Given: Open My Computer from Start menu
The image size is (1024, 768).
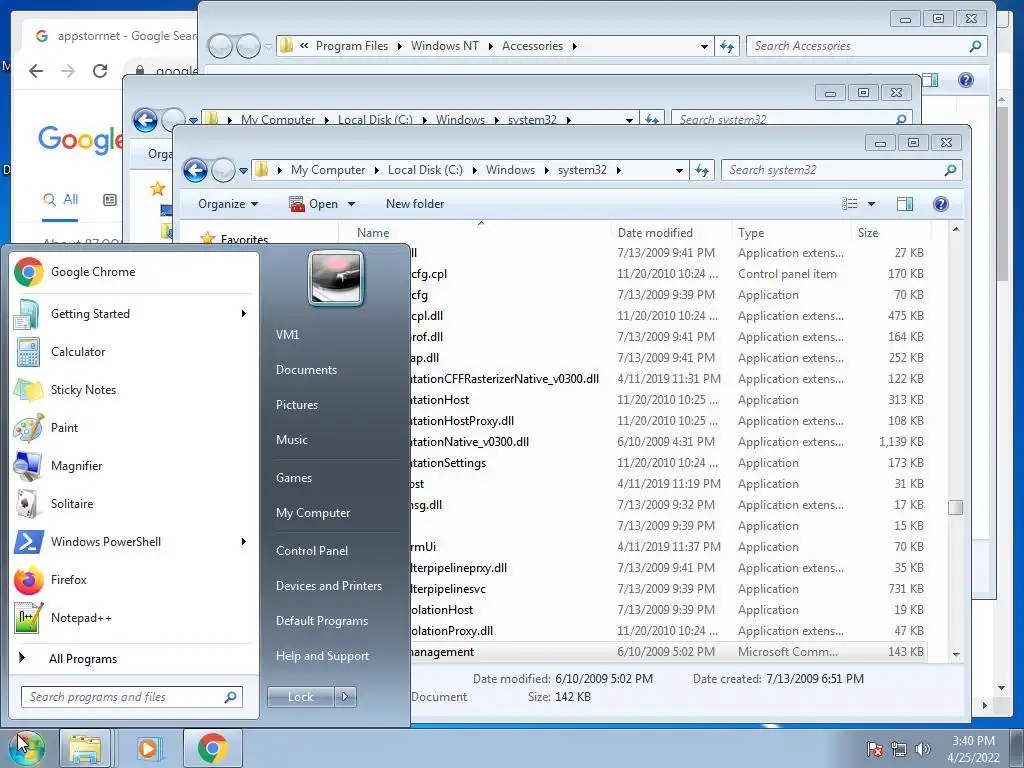Looking at the screenshot, I should click(313, 513).
